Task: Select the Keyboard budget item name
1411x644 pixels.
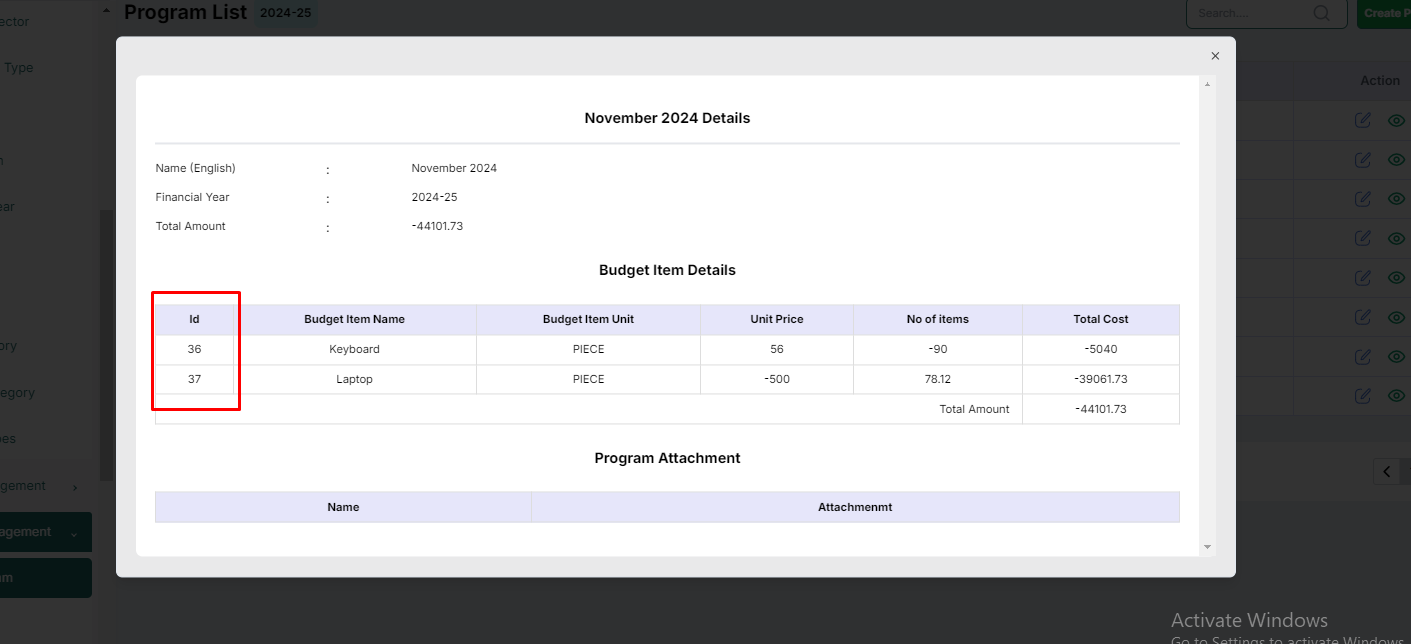Action: click(354, 350)
